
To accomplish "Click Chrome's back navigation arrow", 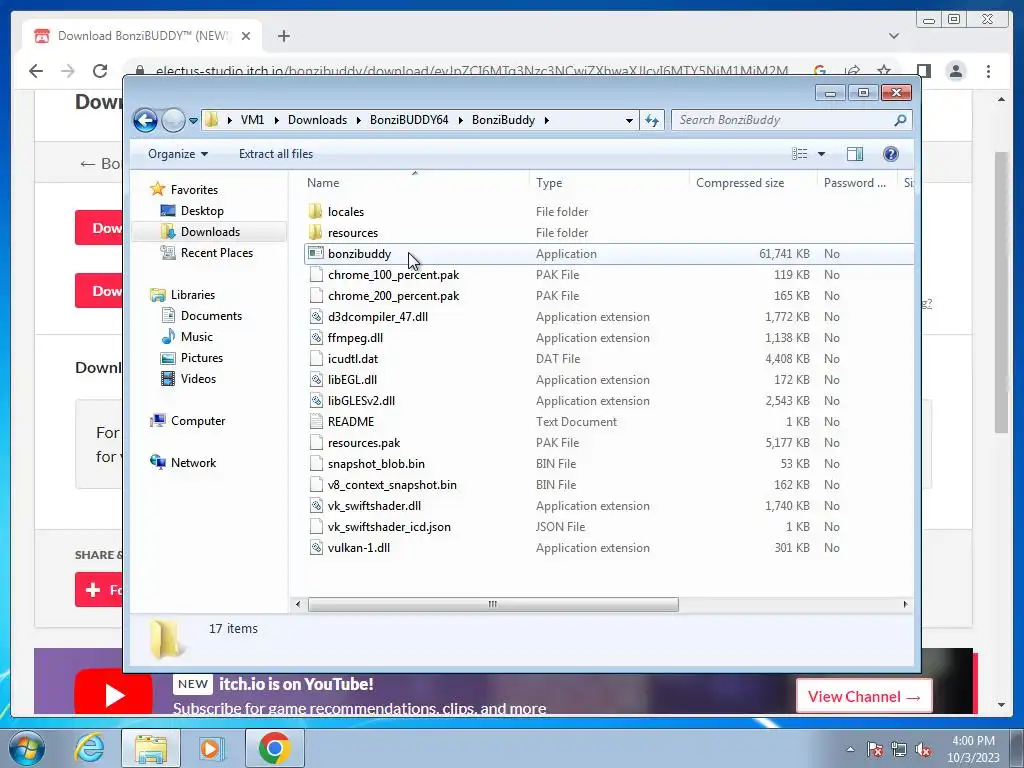I will tap(36, 71).
